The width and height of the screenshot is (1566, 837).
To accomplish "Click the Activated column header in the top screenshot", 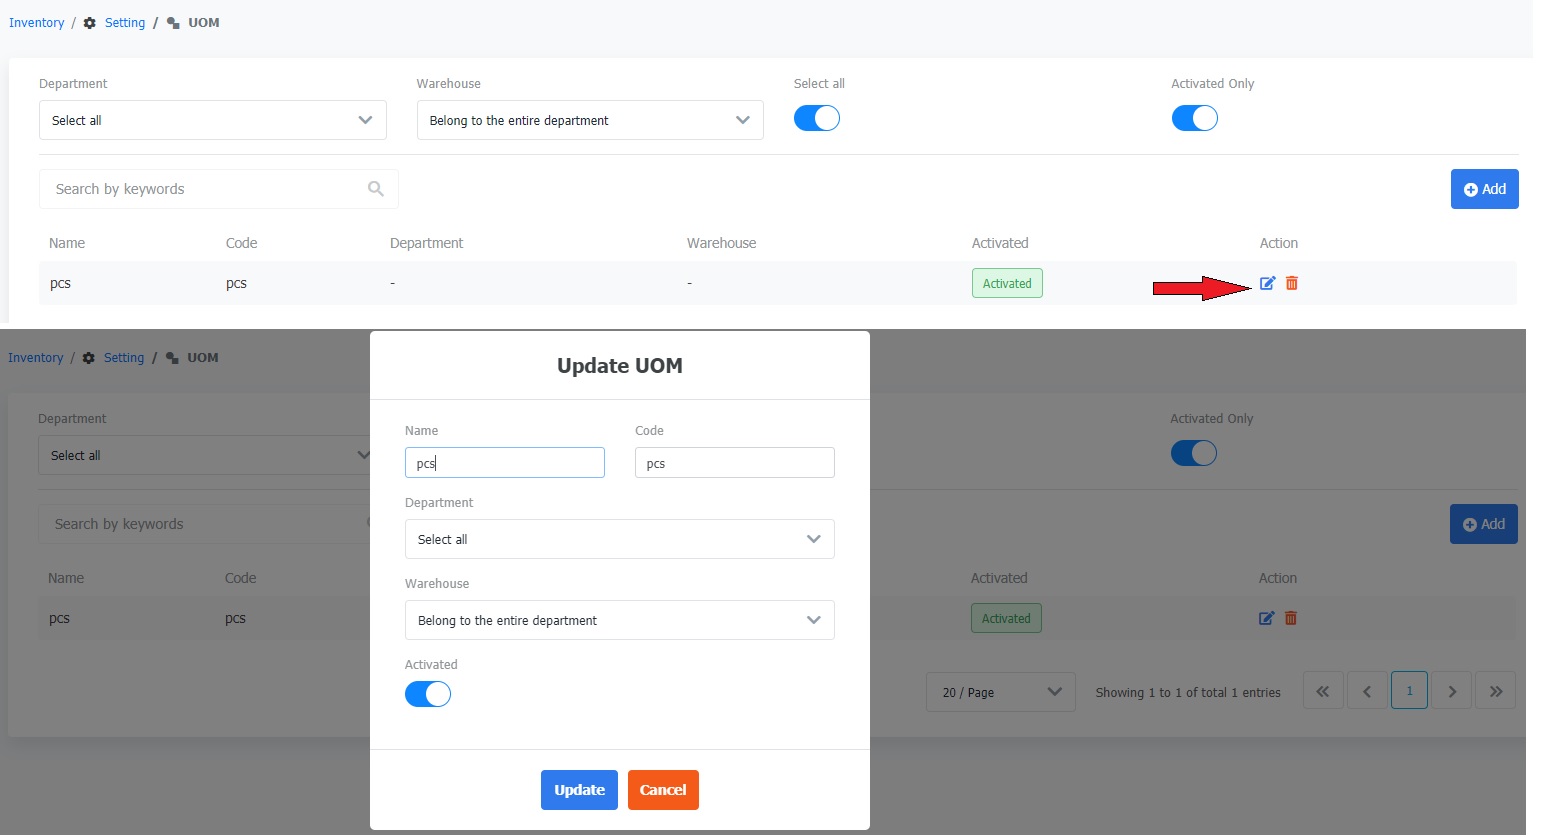I will tap(1000, 243).
